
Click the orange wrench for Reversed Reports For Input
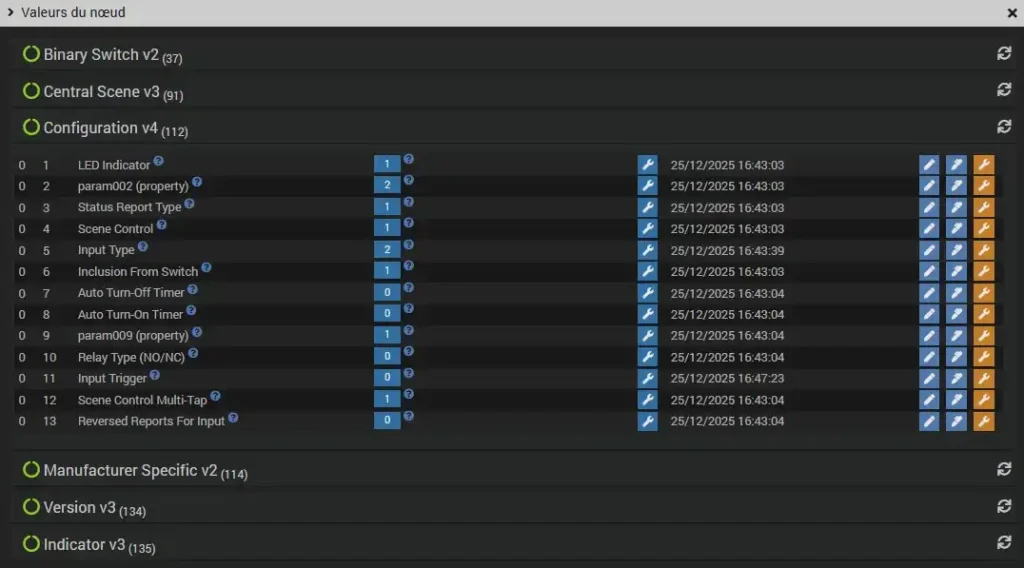983,421
